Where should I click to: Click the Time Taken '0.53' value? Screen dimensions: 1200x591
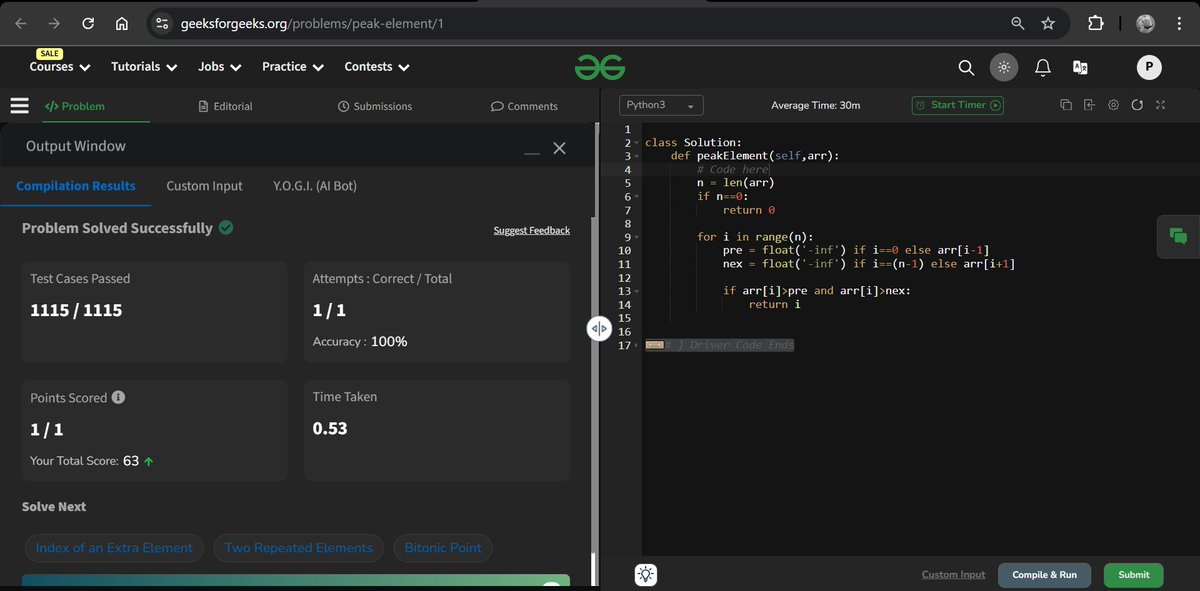[x=330, y=429]
